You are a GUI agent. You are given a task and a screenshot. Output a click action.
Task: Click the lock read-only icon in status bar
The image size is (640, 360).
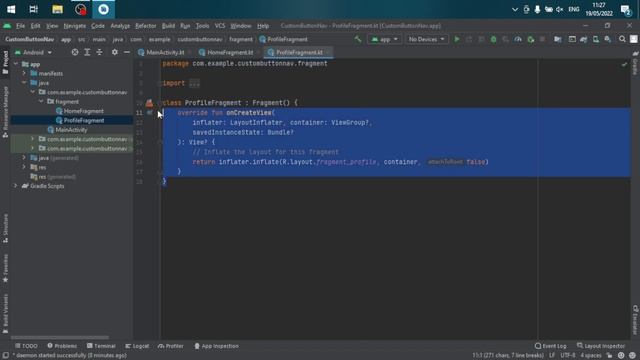609,356
